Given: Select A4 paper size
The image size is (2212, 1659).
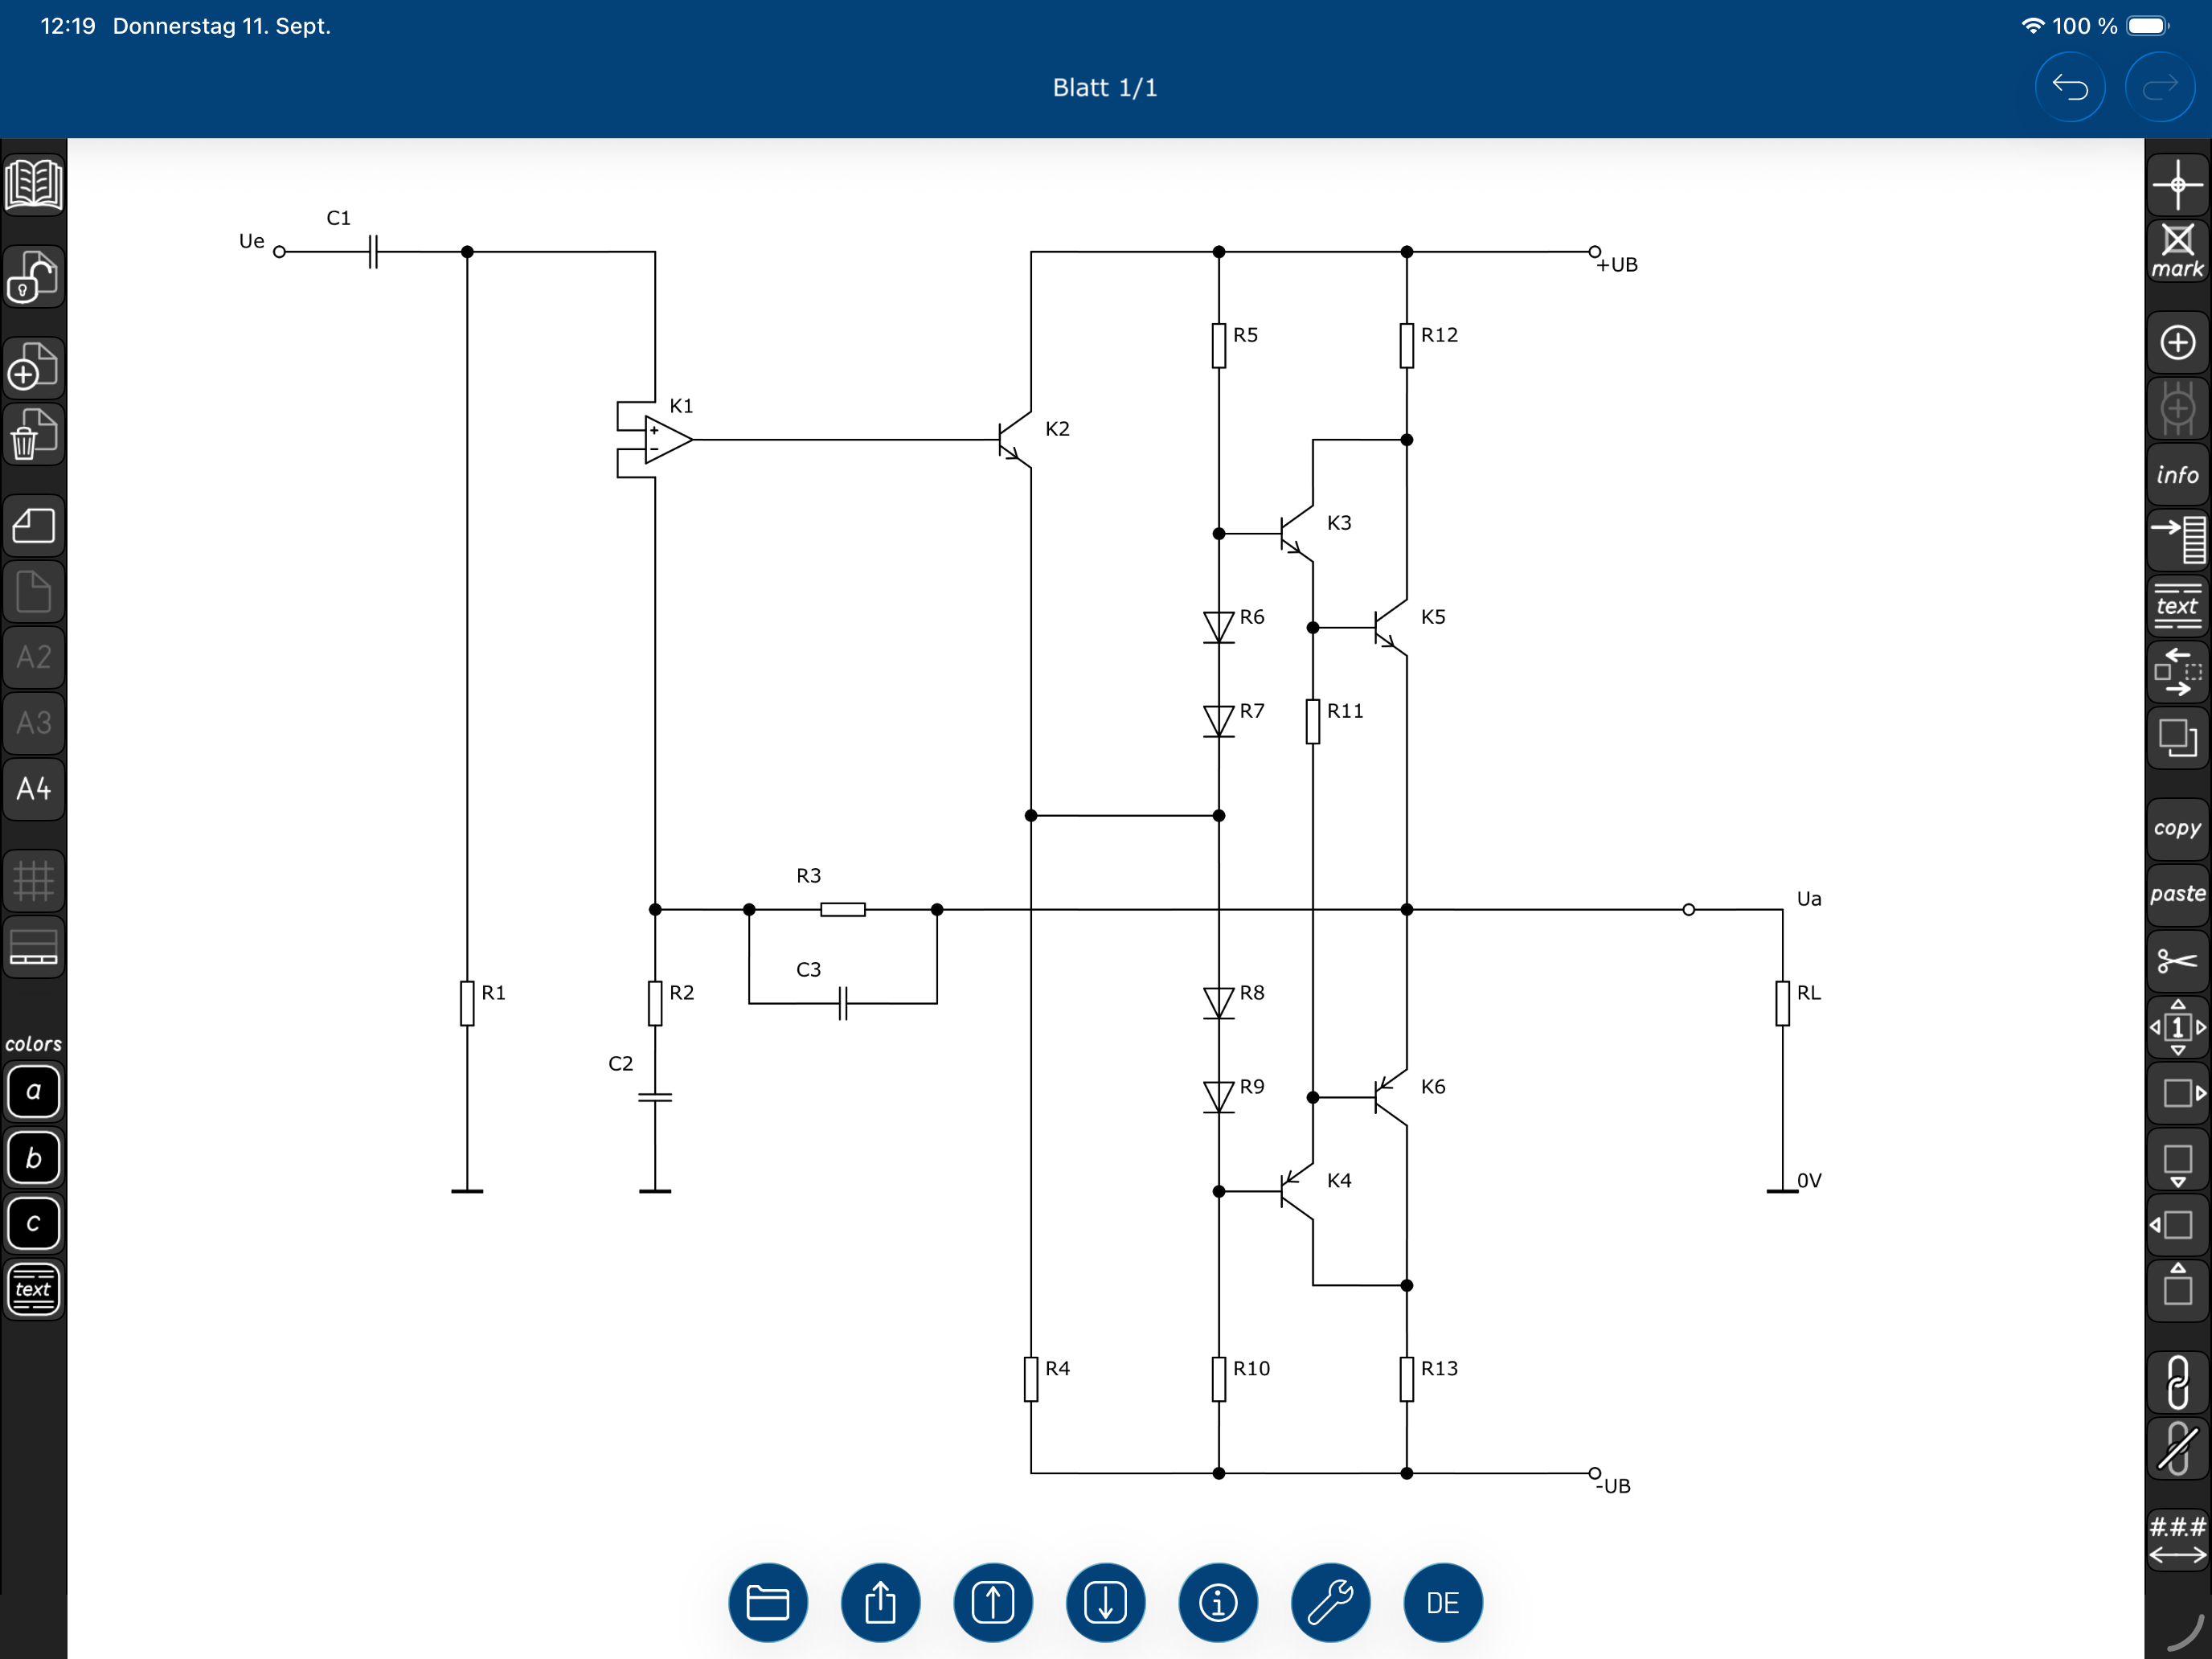Looking at the screenshot, I should pyautogui.click(x=34, y=789).
